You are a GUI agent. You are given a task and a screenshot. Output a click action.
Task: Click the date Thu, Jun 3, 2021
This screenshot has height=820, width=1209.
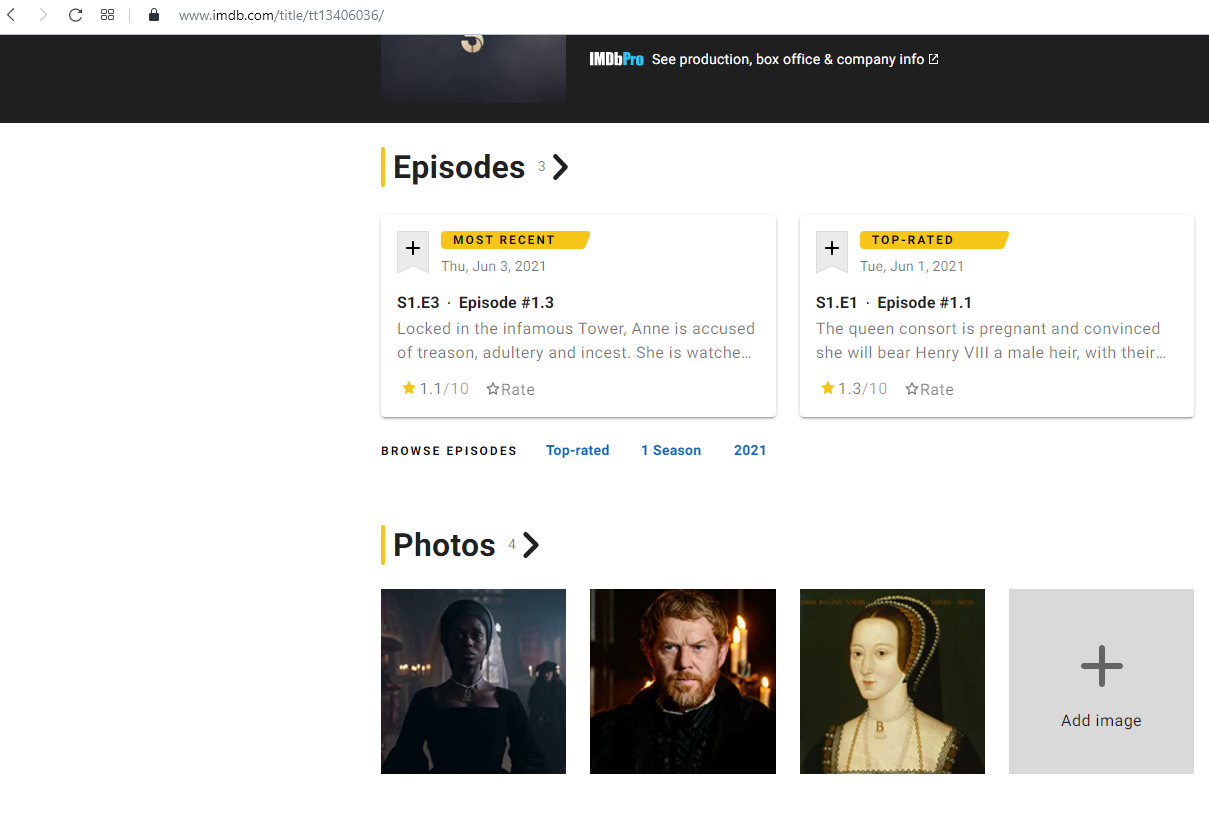tap(494, 266)
